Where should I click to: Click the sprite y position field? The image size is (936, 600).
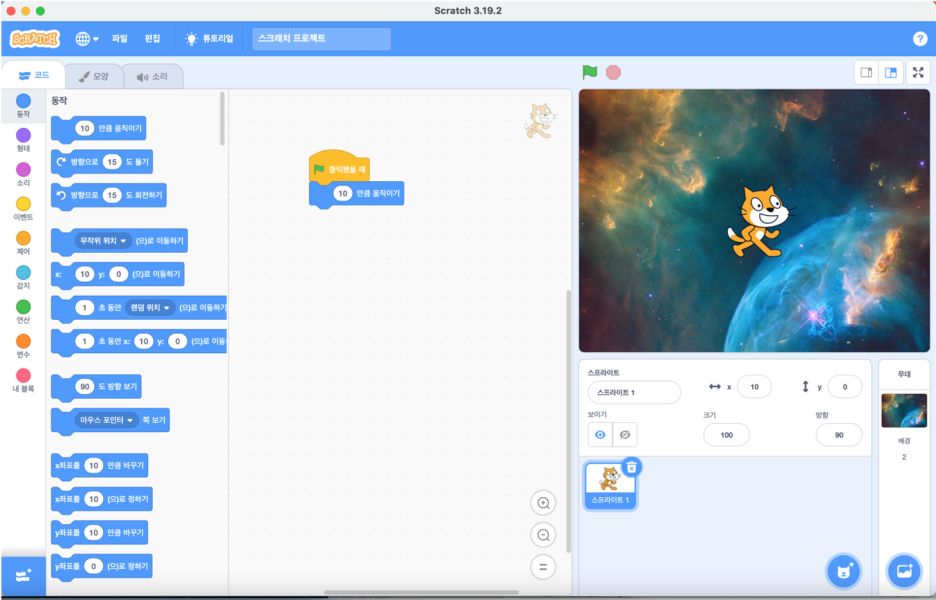point(845,387)
